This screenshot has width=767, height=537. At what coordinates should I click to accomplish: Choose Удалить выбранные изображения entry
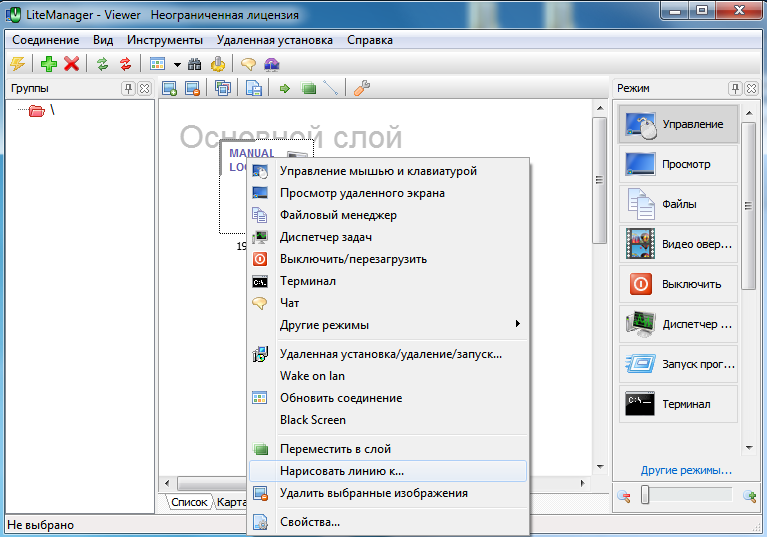coord(388,493)
